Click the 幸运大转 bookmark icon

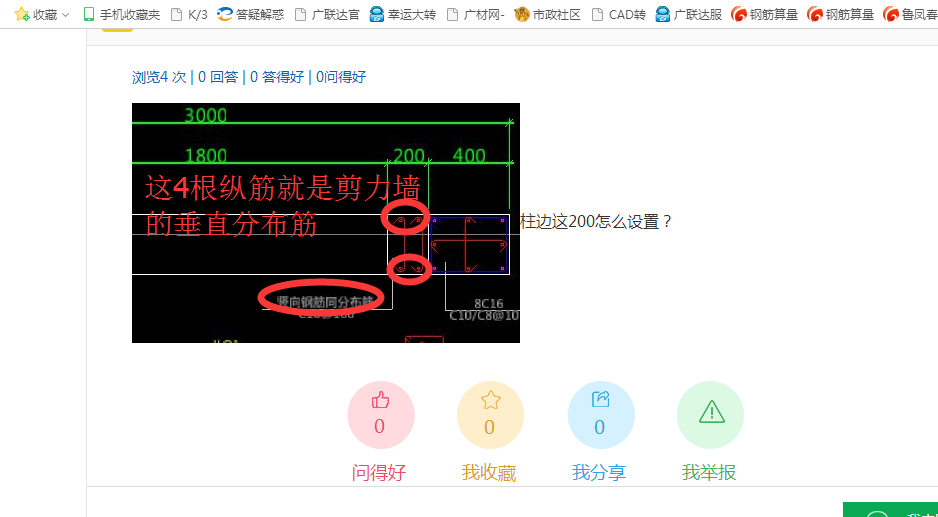tap(377, 14)
